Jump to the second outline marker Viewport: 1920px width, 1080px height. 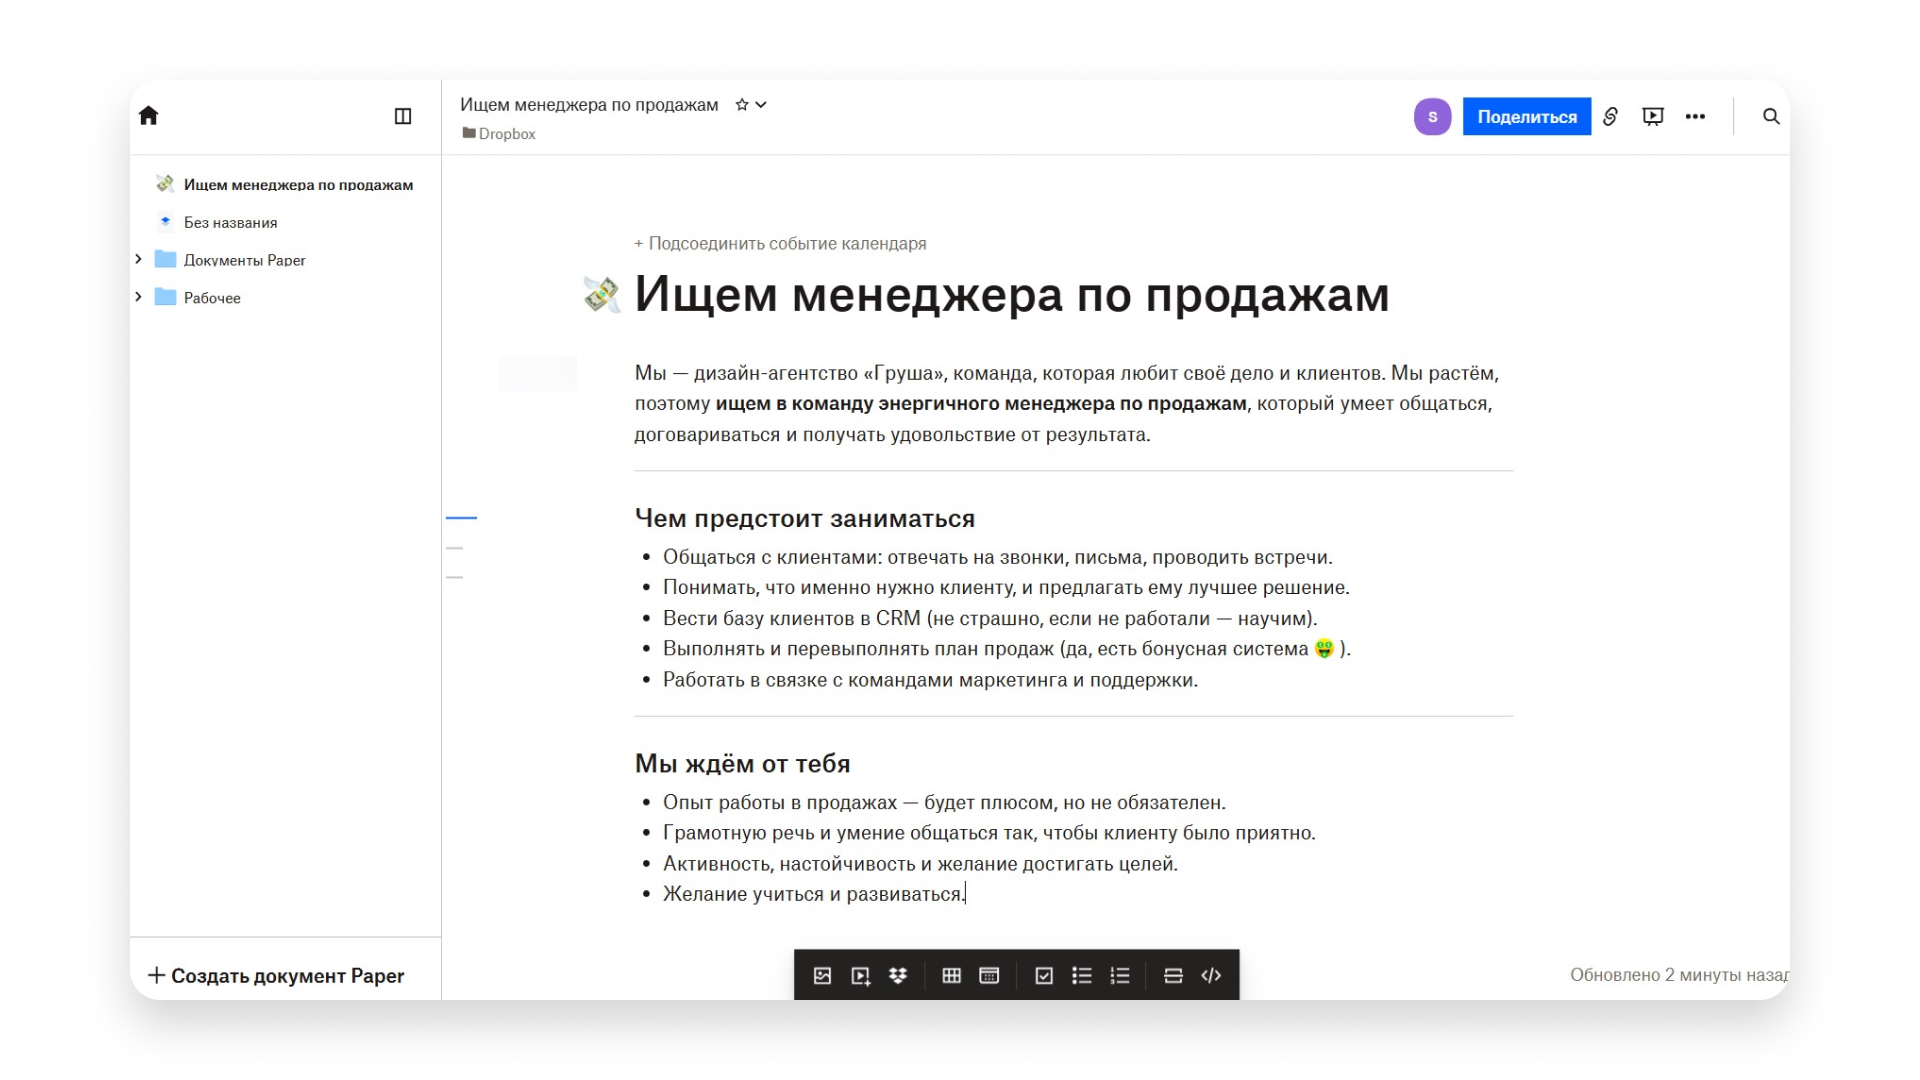coord(455,548)
